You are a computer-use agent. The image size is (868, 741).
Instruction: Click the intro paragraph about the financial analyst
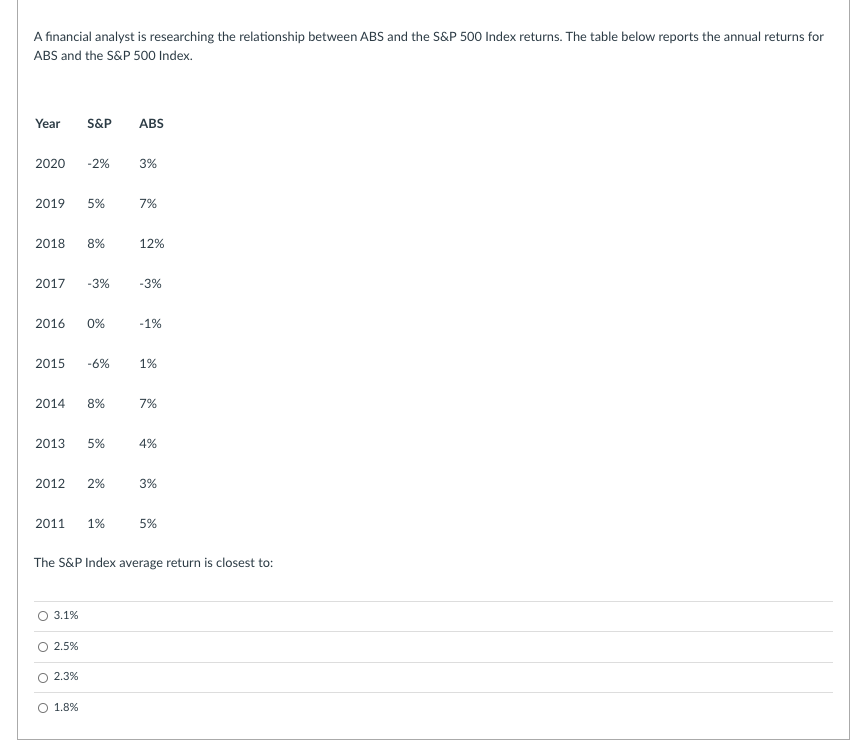pyautogui.click(x=428, y=46)
